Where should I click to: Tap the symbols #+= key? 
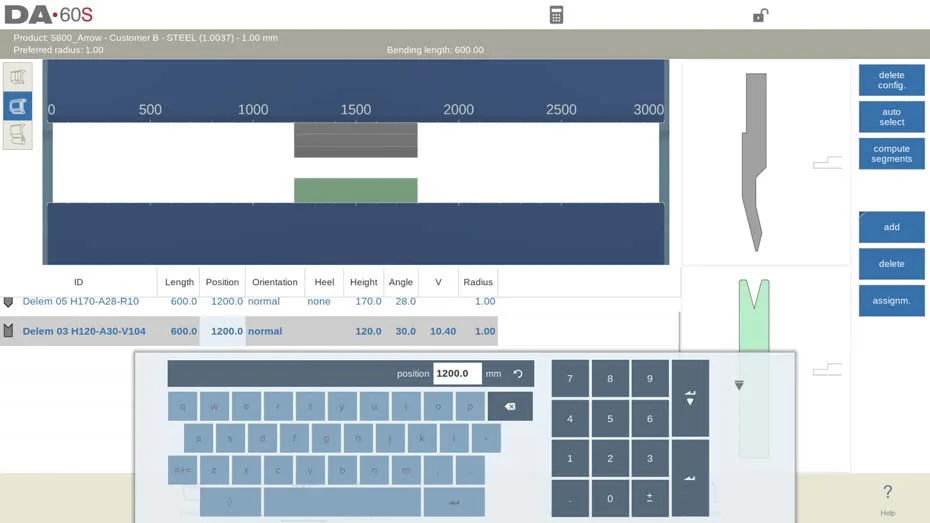click(183, 470)
